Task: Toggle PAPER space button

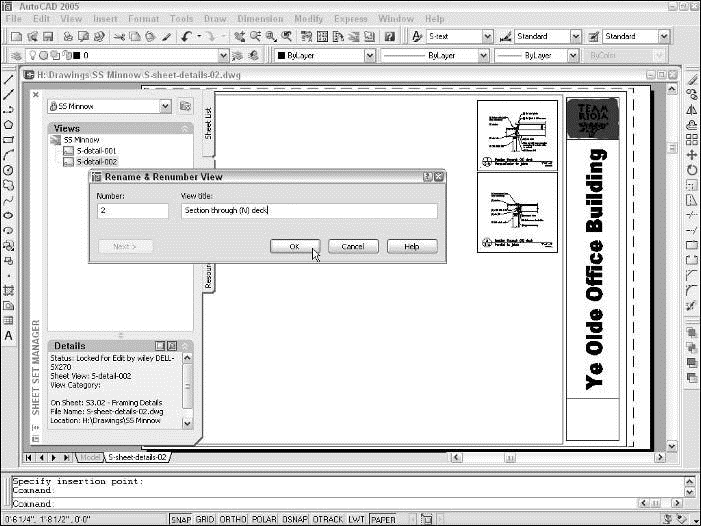Action: pyautogui.click(x=383, y=519)
